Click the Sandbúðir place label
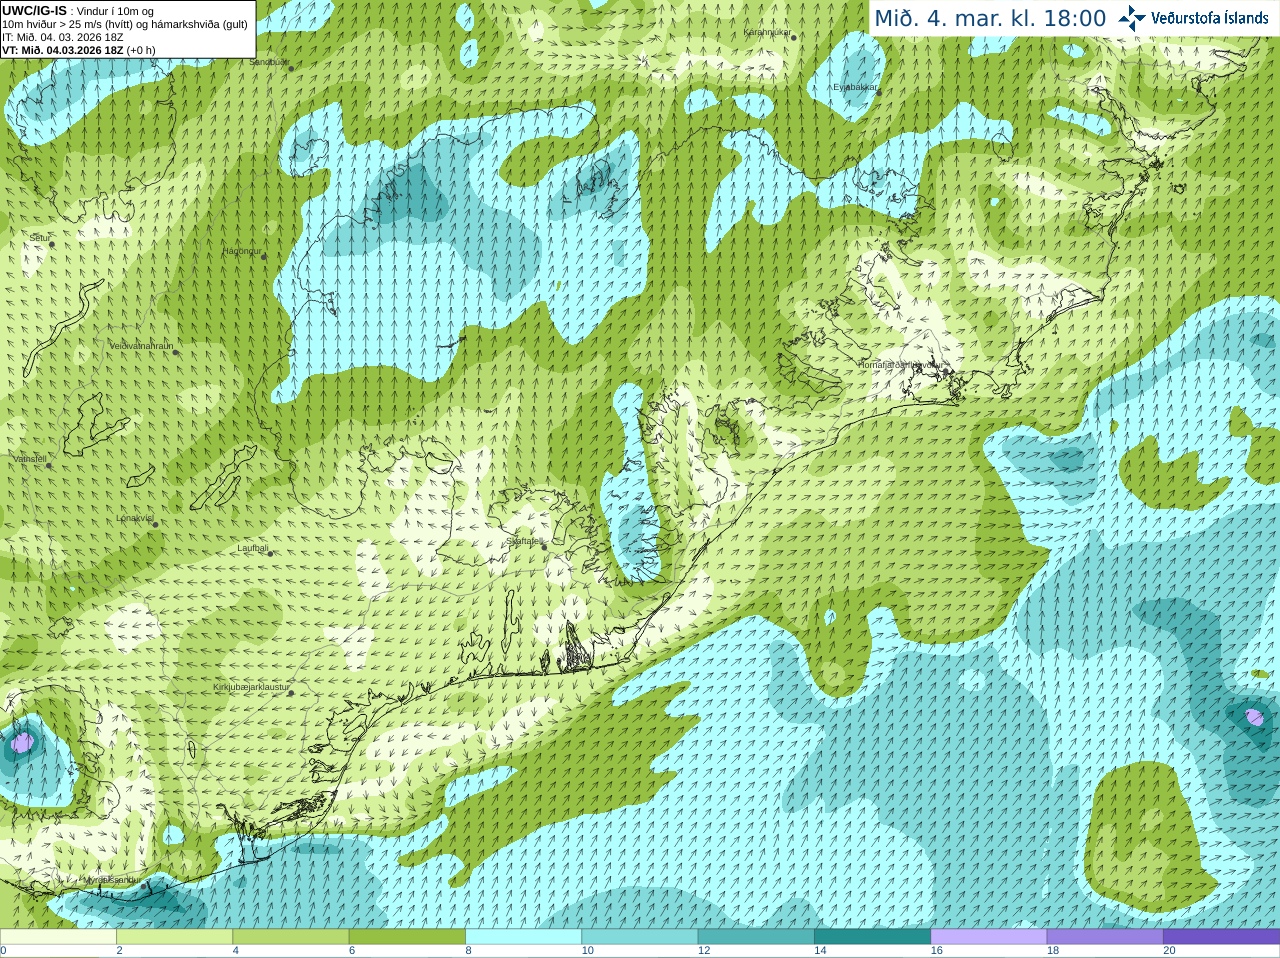1280x958 pixels. click(x=268, y=62)
